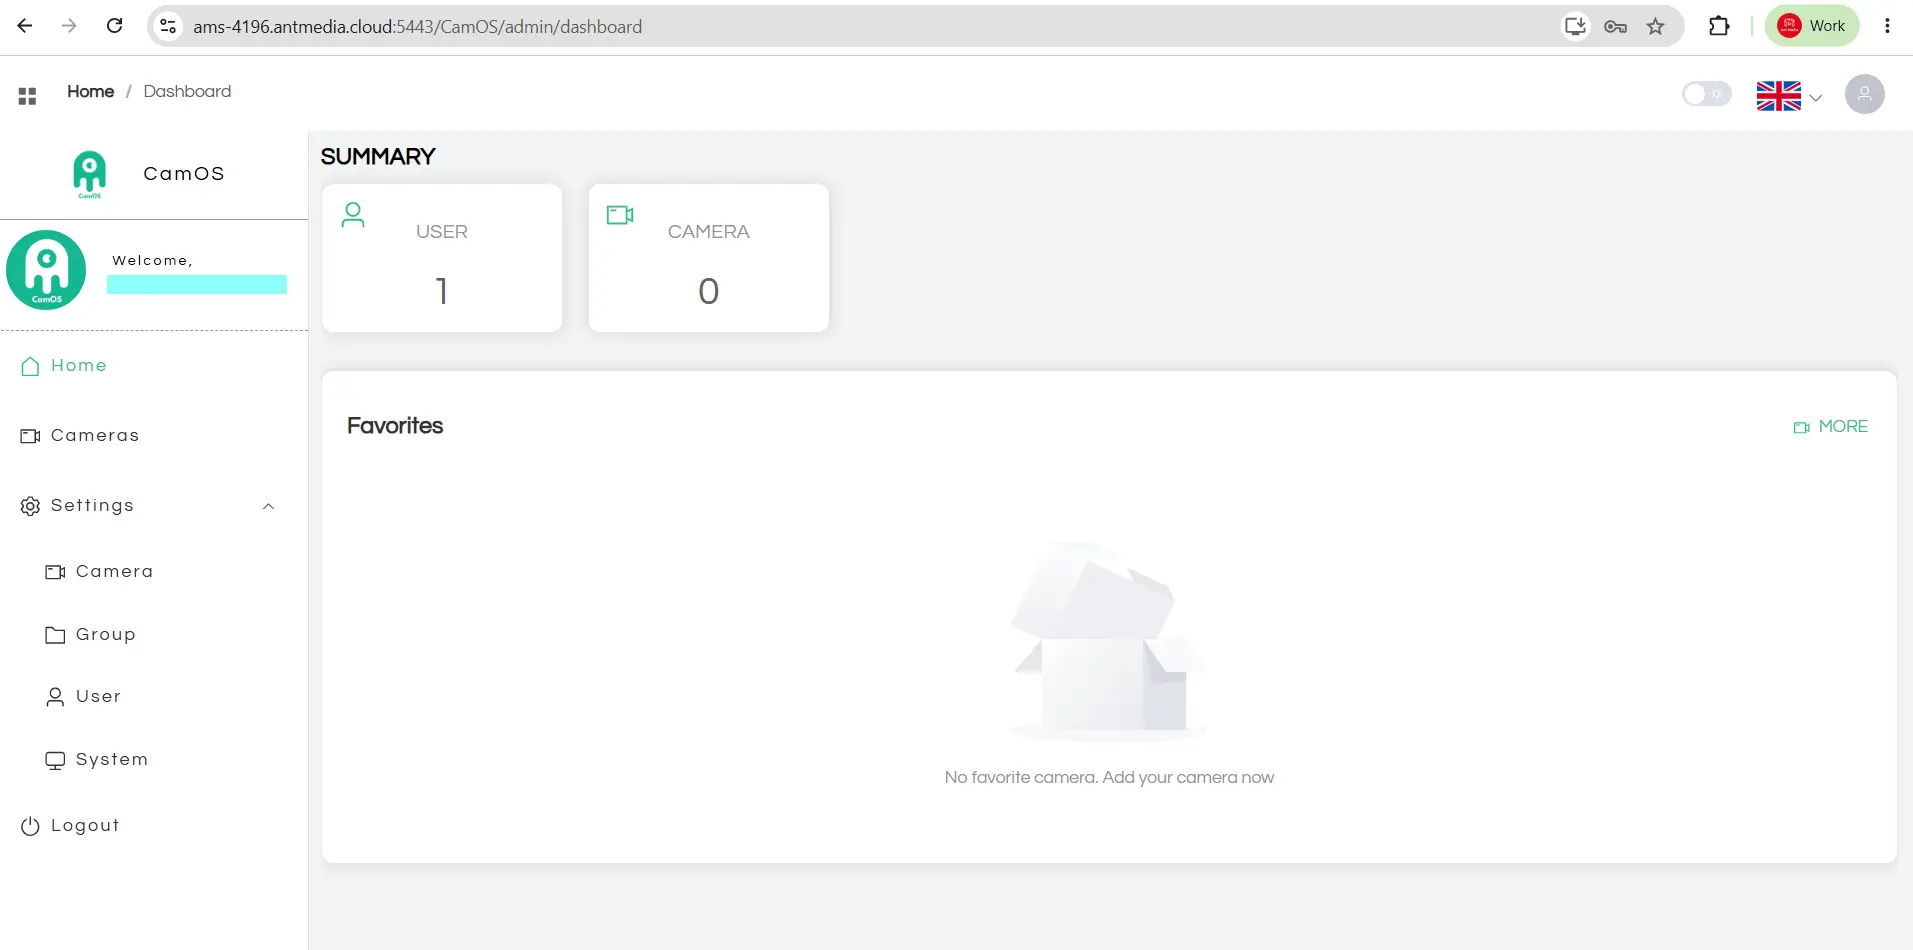Screen dimensions: 1913x950
Task: Click the Logout power icon
Action: (31, 826)
